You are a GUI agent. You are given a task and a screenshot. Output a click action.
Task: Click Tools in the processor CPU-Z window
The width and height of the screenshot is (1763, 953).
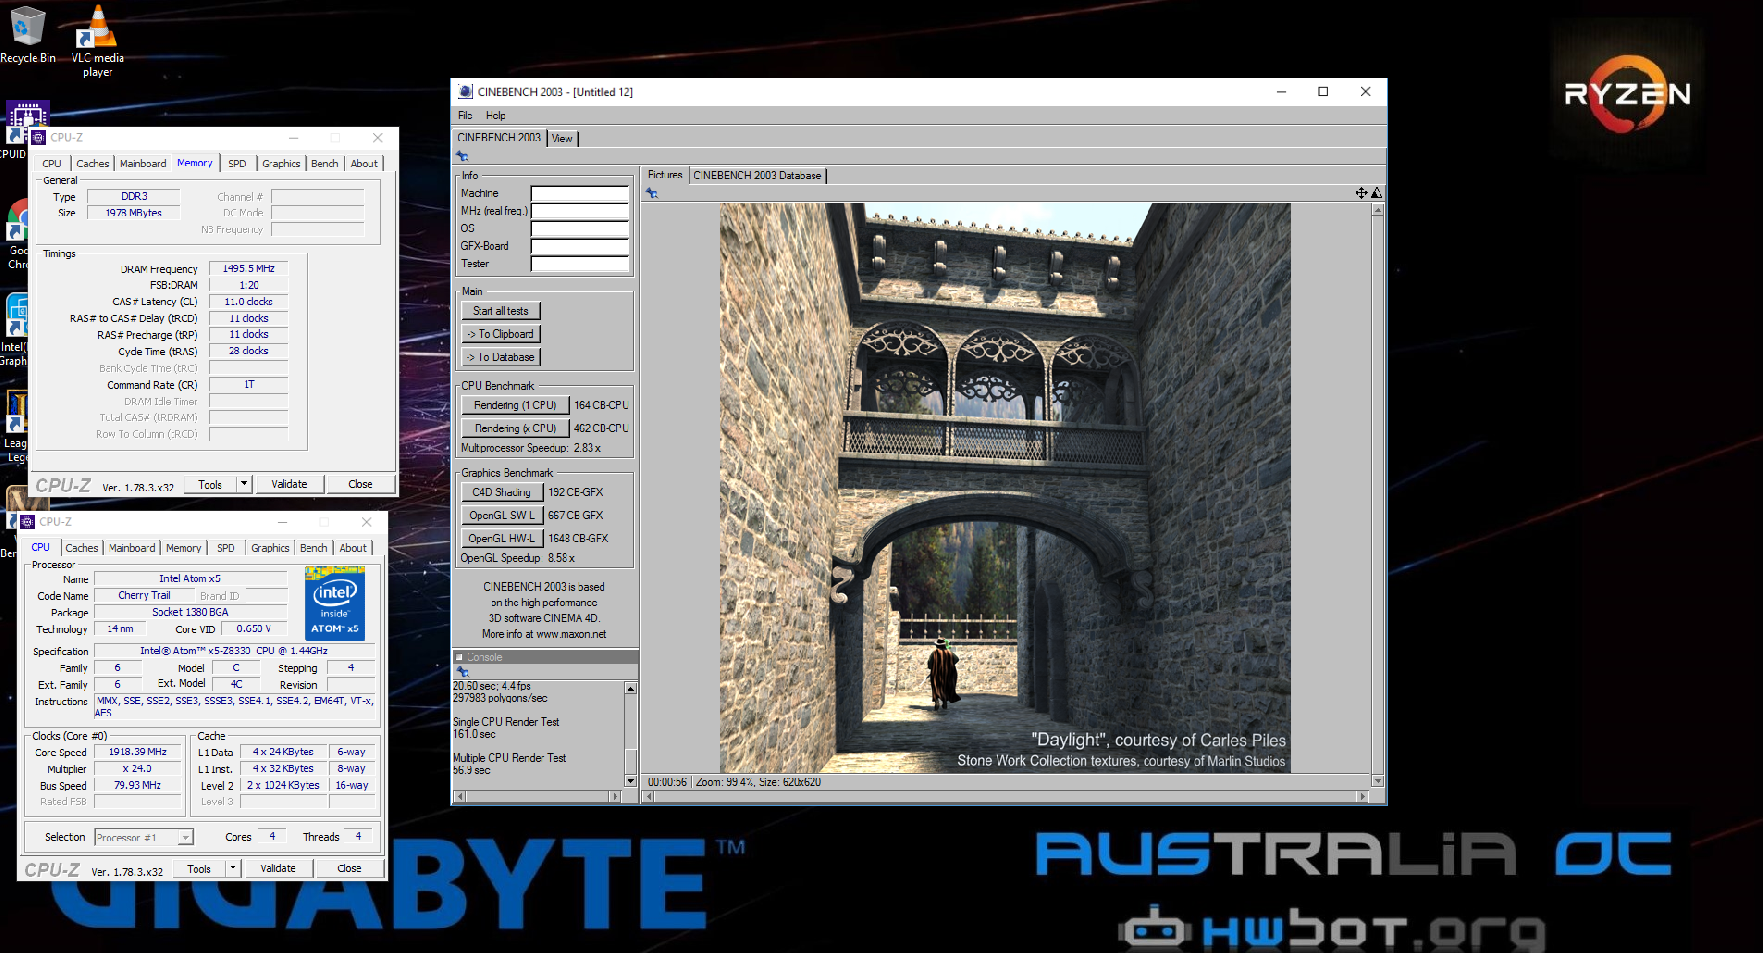[x=199, y=868]
